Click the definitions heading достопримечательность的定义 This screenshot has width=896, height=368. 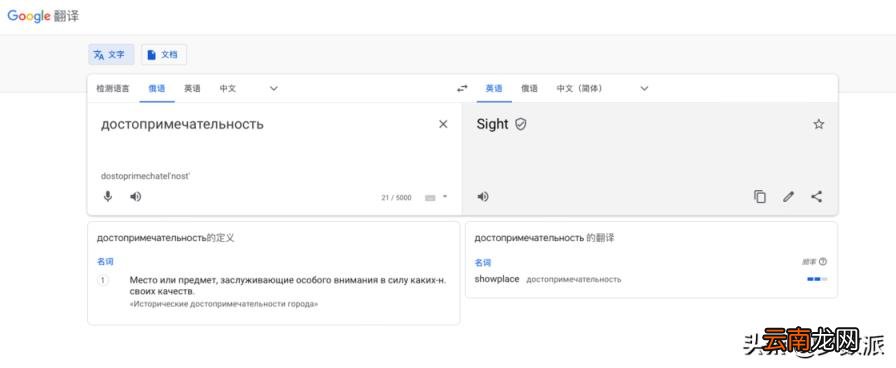(x=165, y=238)
